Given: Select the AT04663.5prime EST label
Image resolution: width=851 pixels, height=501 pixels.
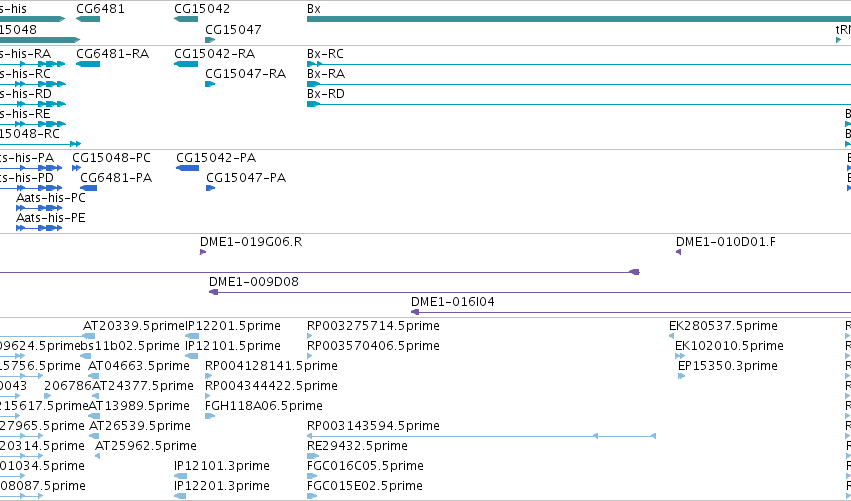Looking at the screenshot, I should (x=139, y=366).
